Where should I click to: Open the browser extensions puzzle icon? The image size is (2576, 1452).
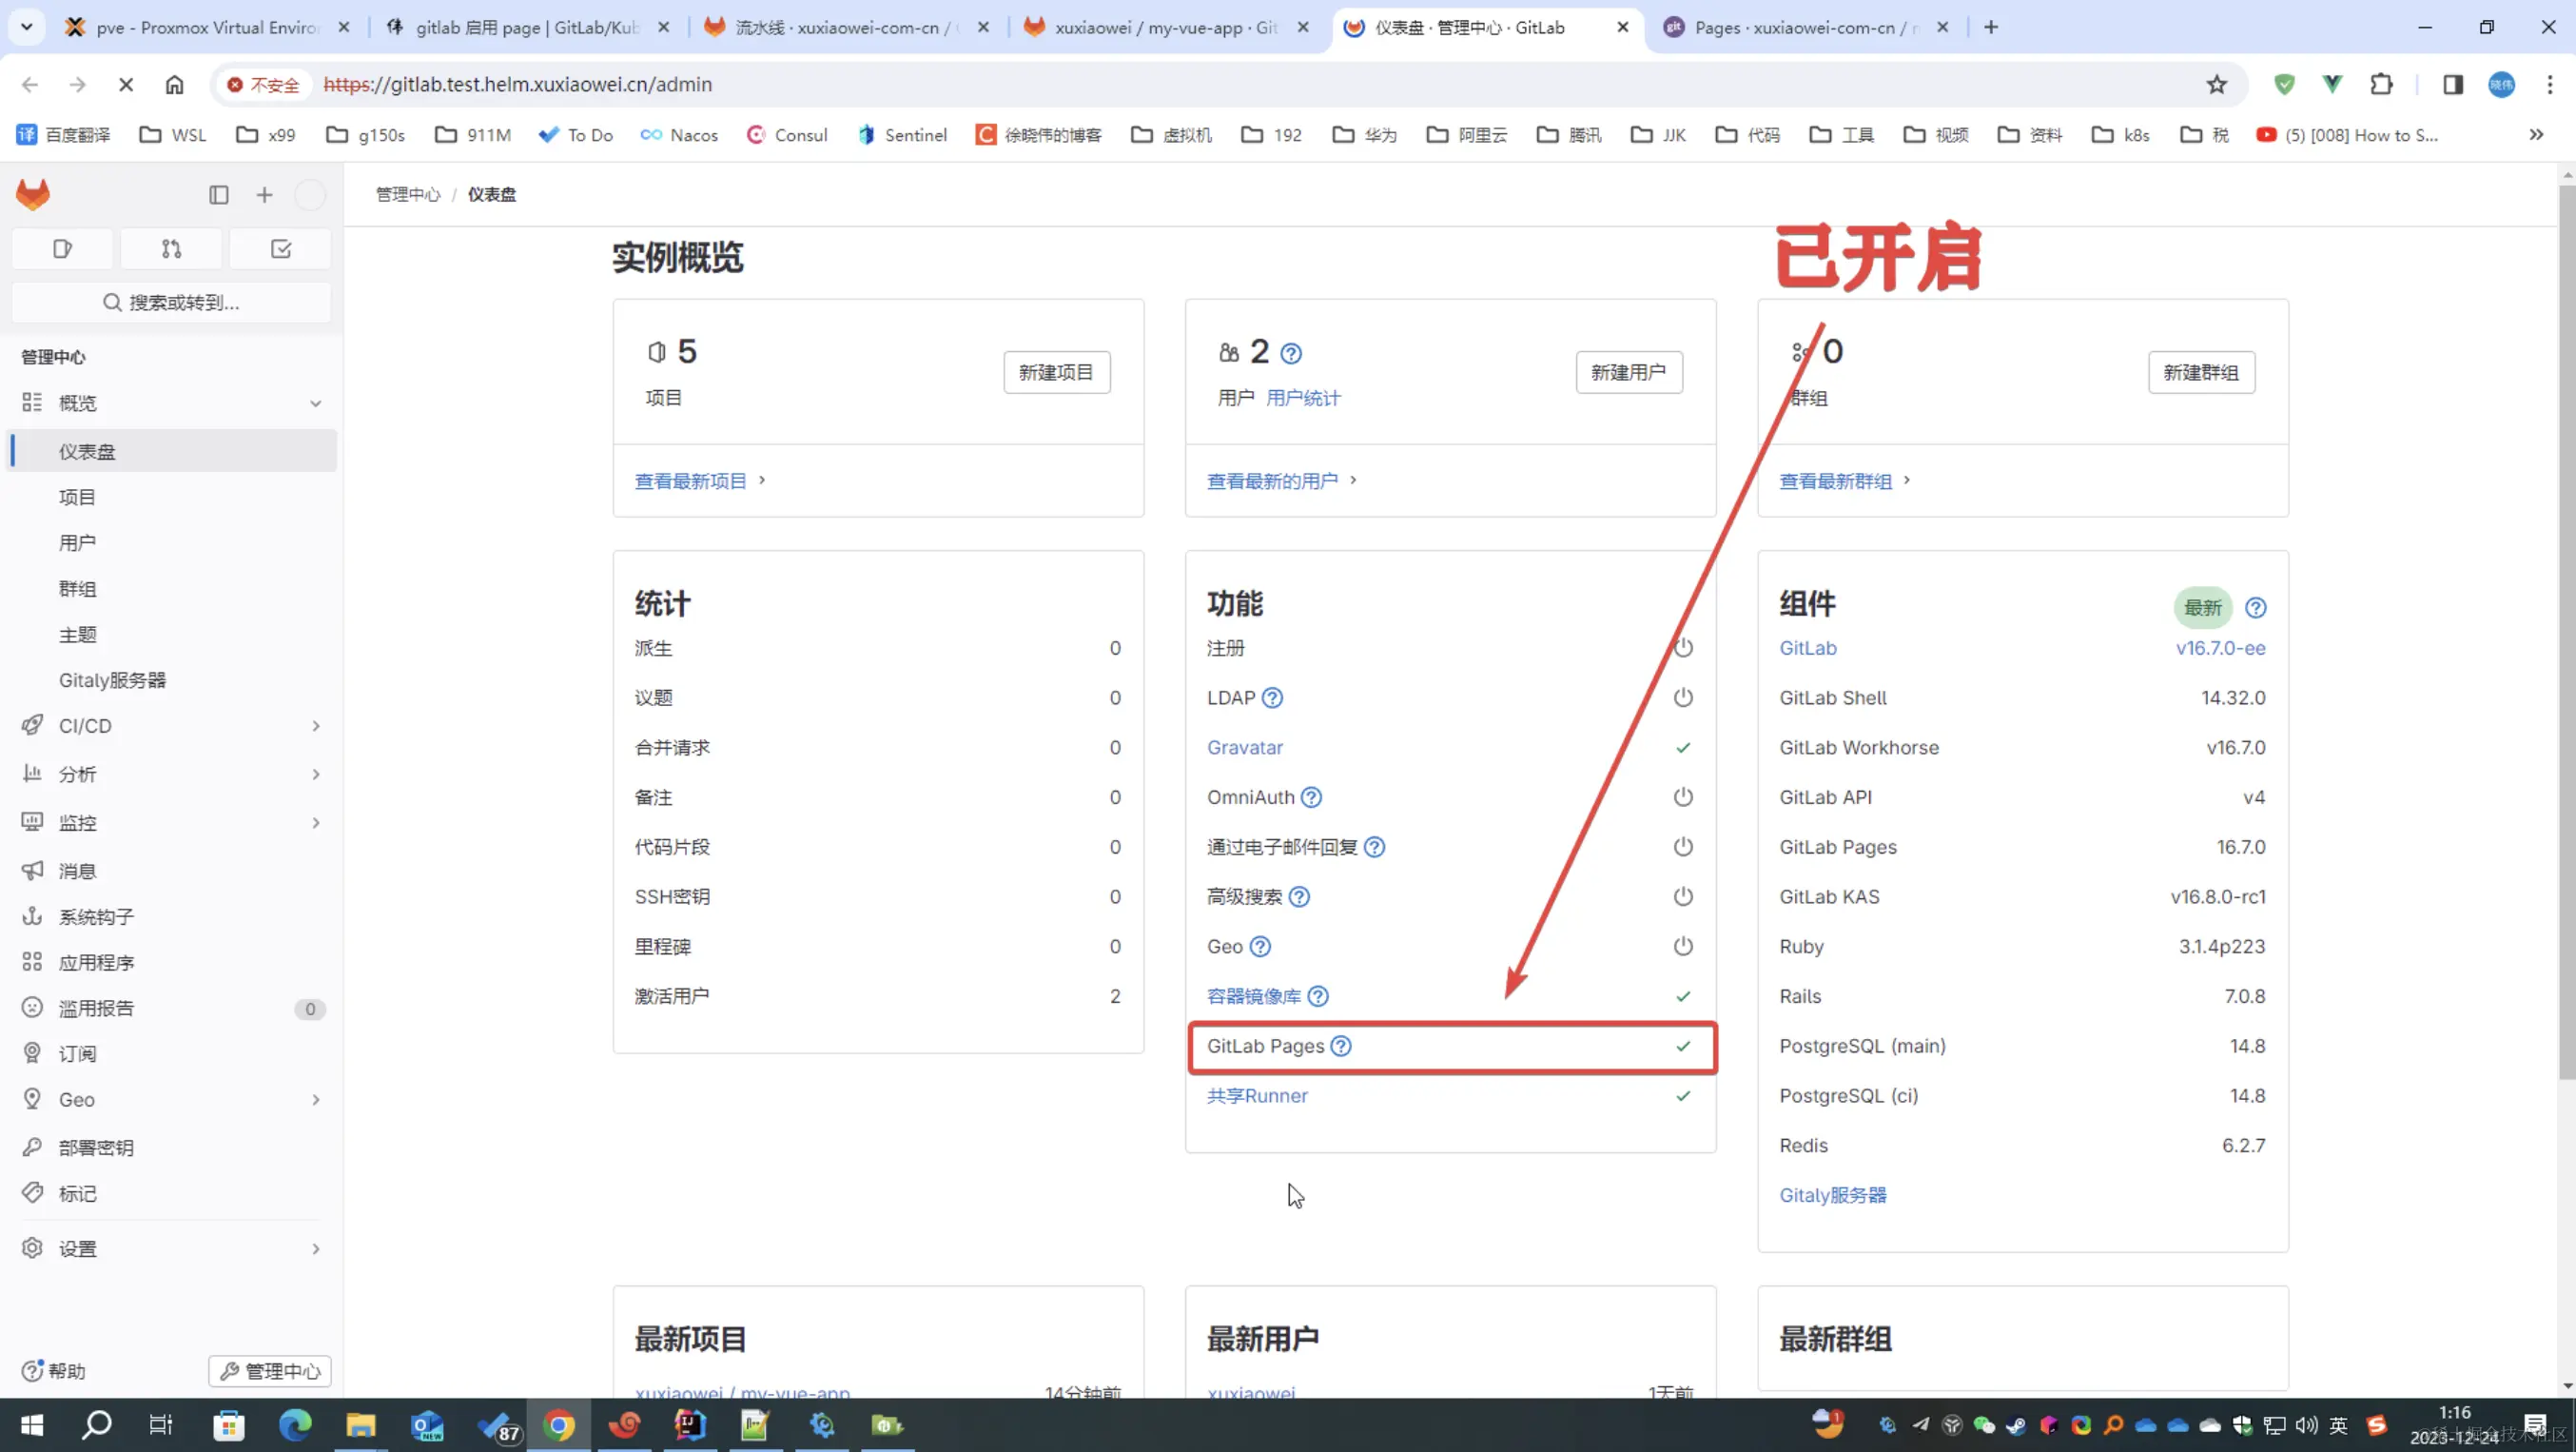(x=2381, y=85)
